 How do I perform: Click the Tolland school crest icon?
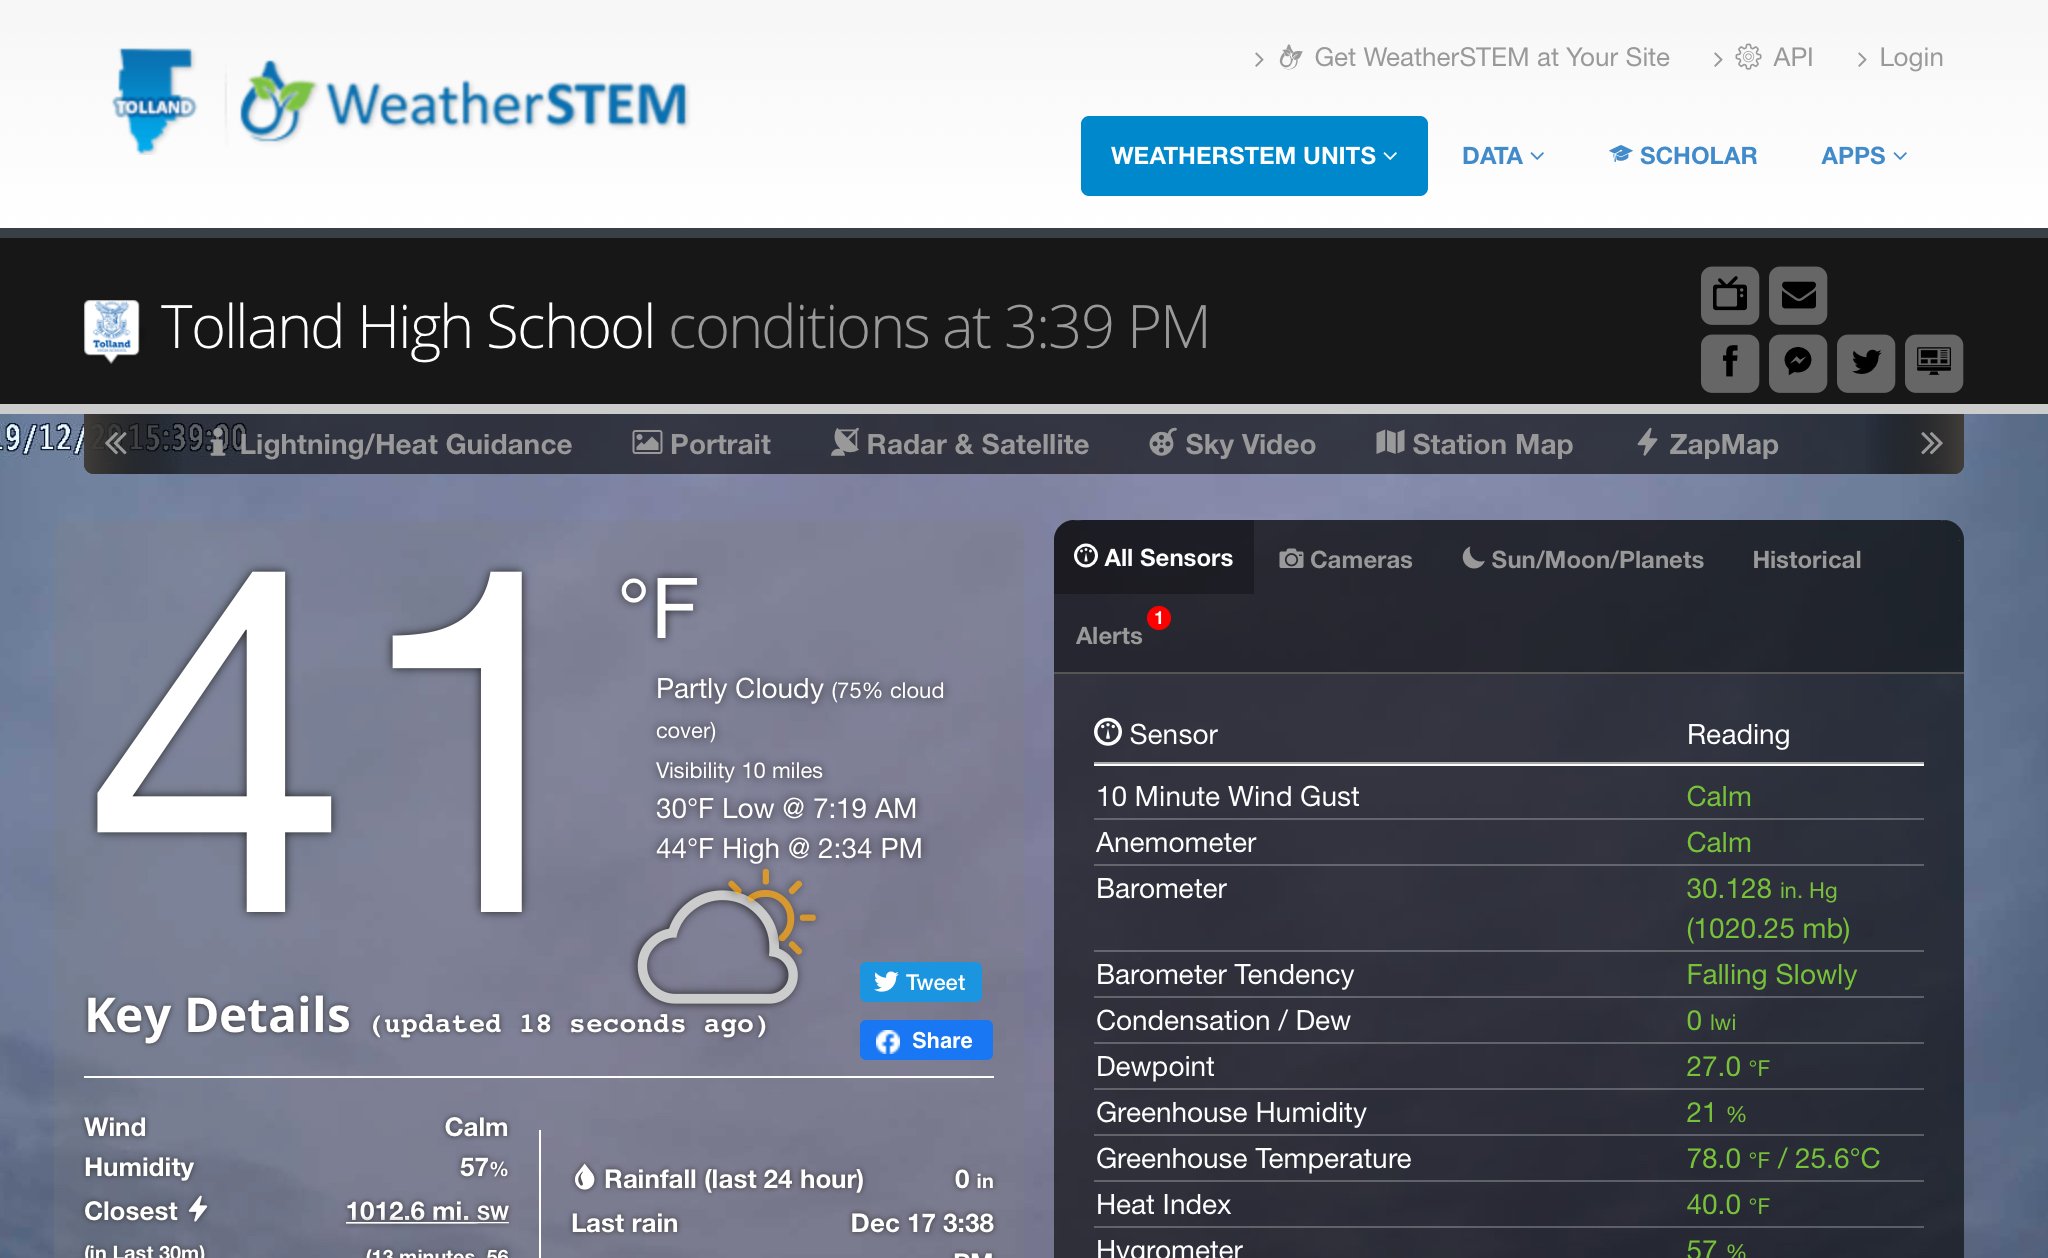(111, 329)
